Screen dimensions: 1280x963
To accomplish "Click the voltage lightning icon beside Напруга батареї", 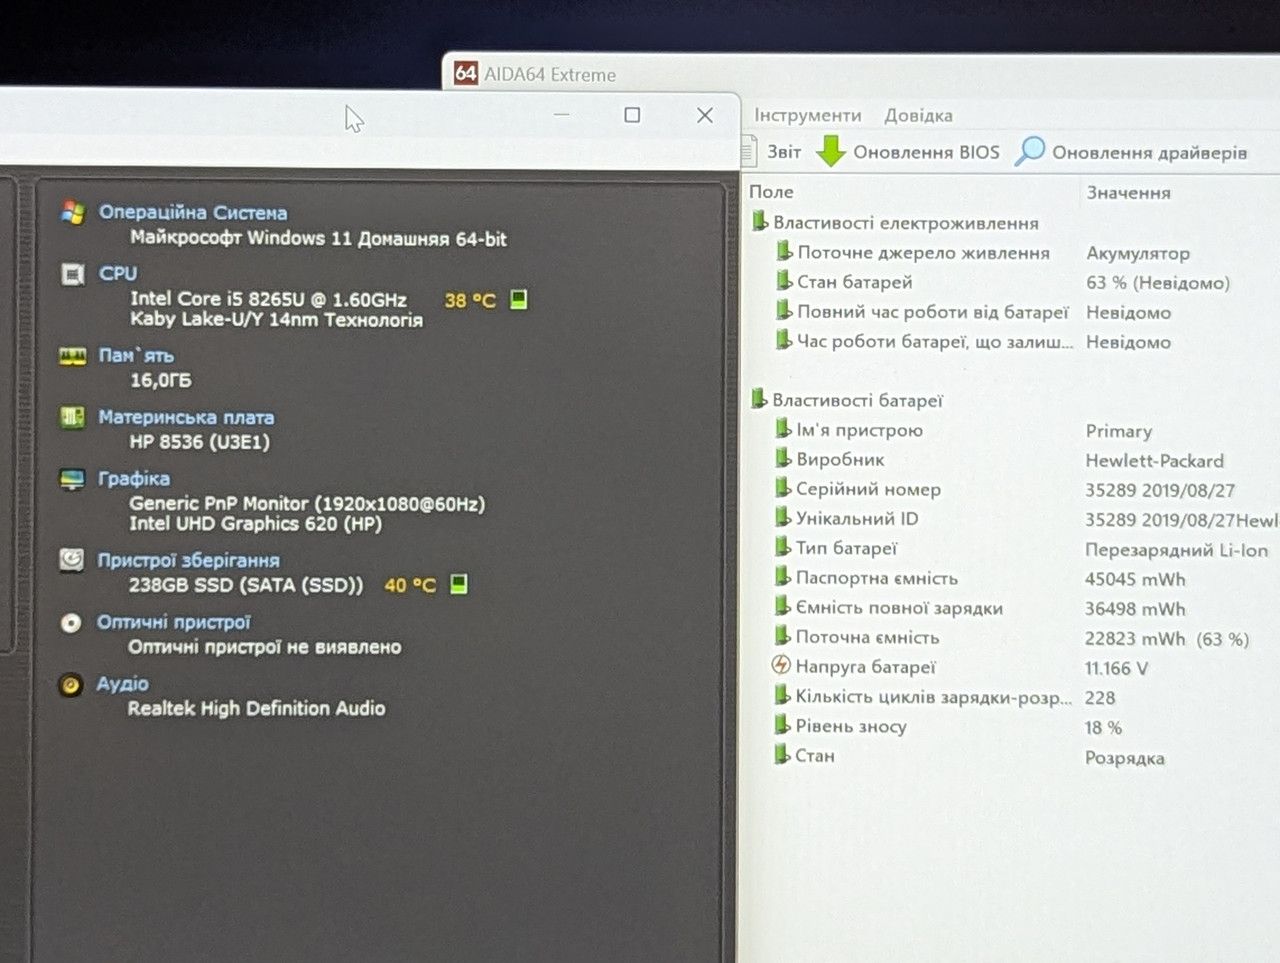I will 782,665.
